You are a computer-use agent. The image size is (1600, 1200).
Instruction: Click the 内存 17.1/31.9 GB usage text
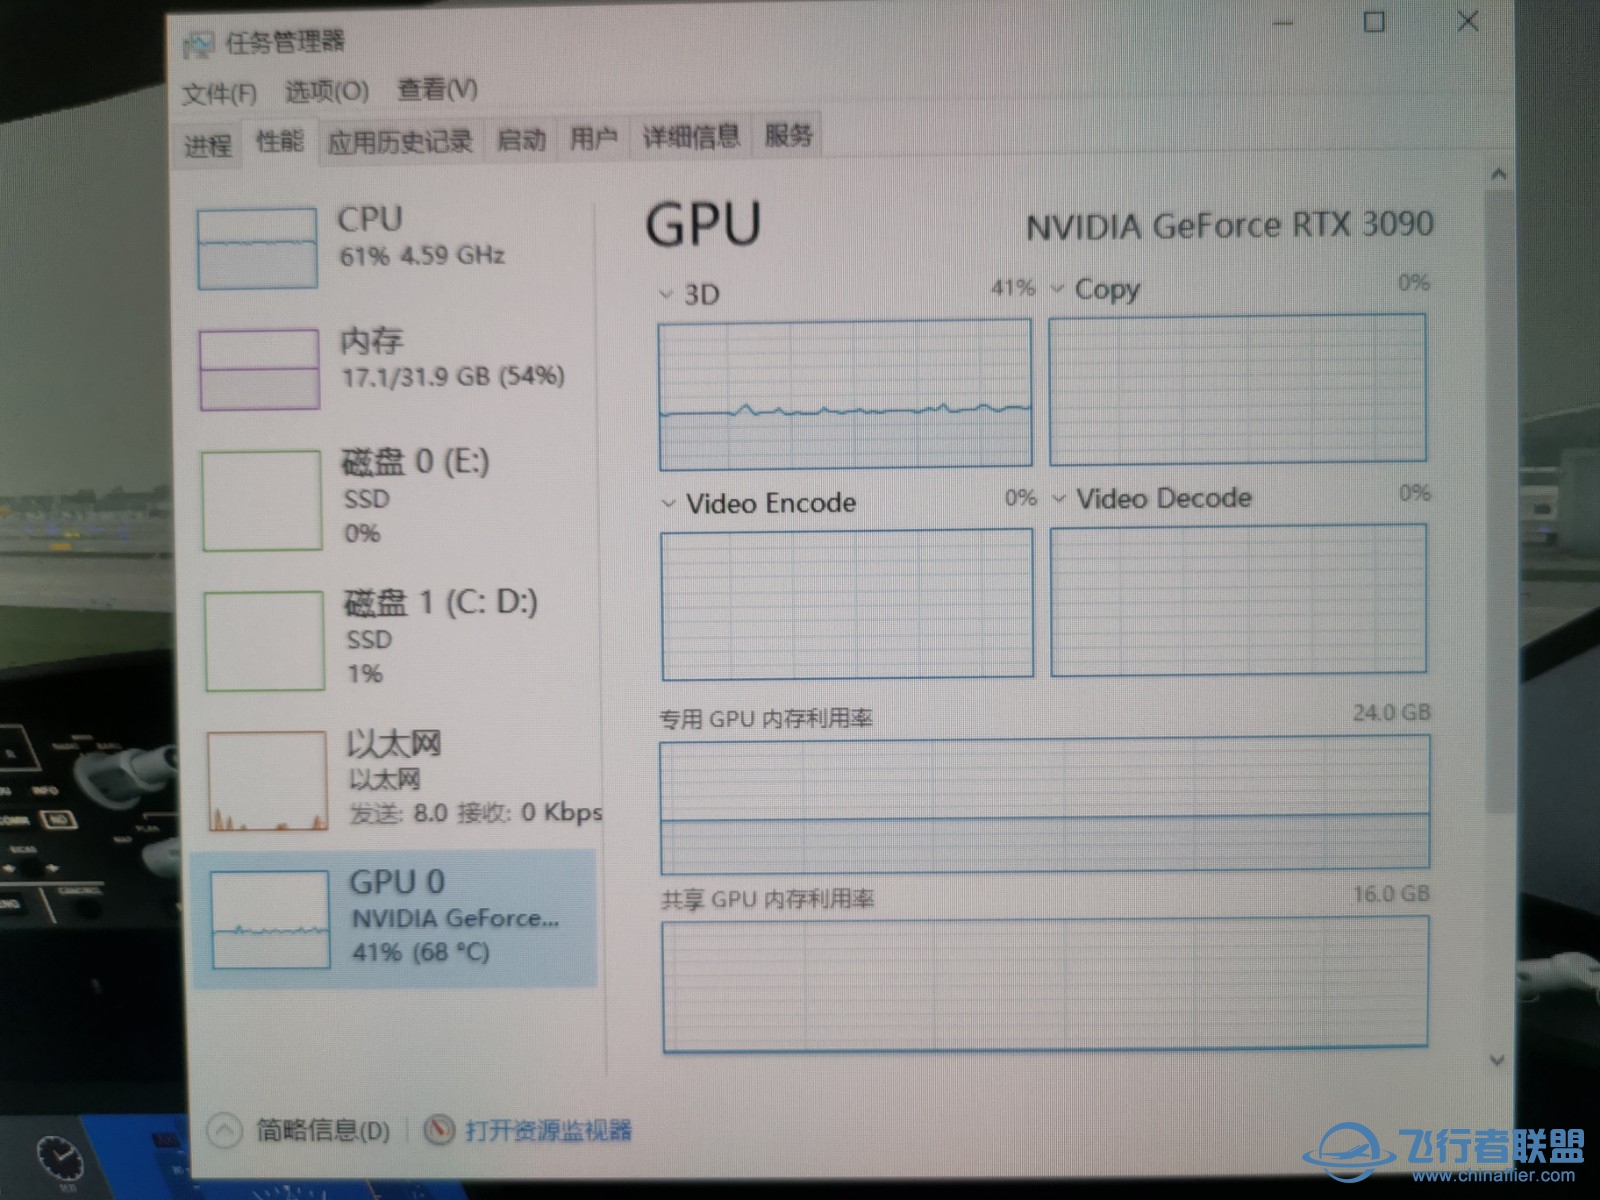453,377
